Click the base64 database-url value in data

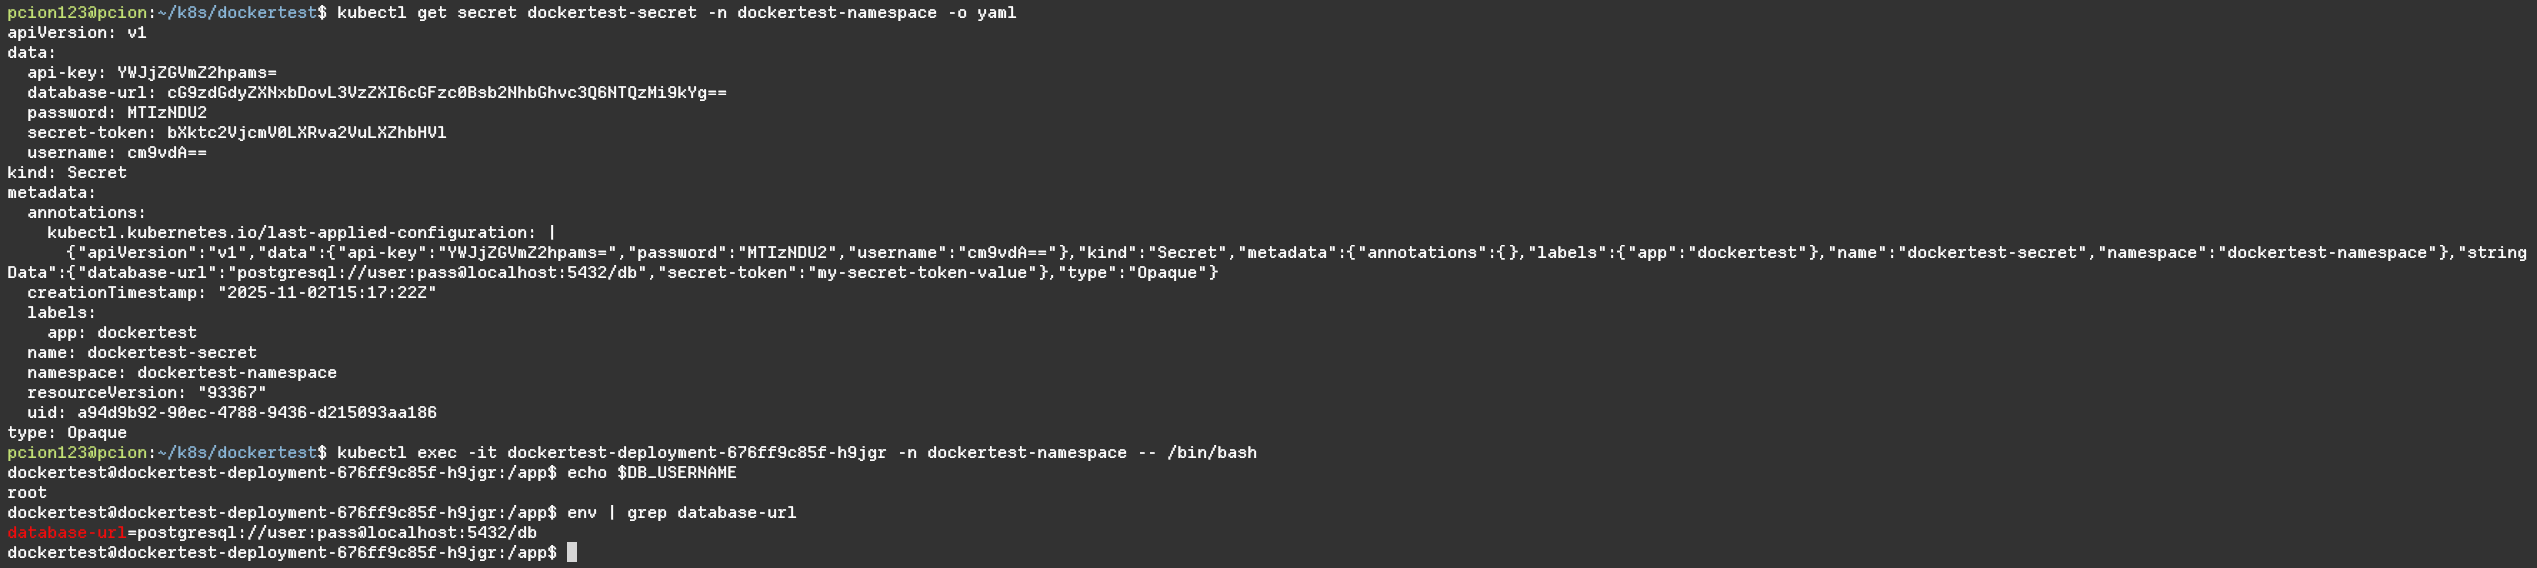click(x=446, y=93)
